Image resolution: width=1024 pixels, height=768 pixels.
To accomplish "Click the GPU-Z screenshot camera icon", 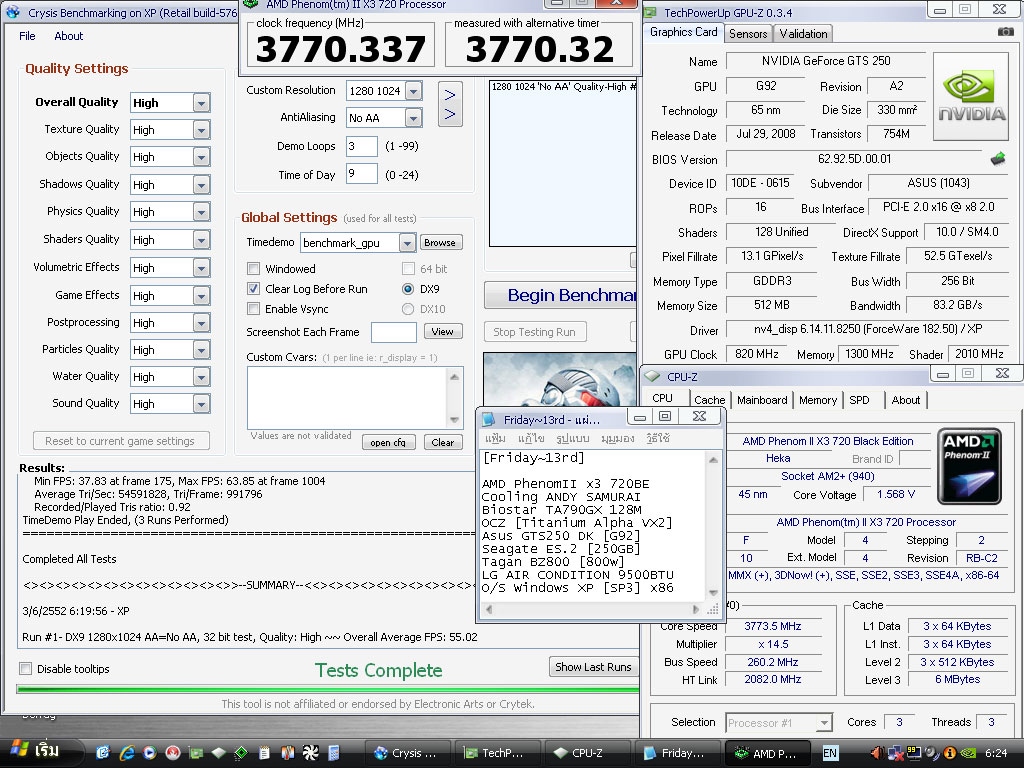I will [1005, 32].
